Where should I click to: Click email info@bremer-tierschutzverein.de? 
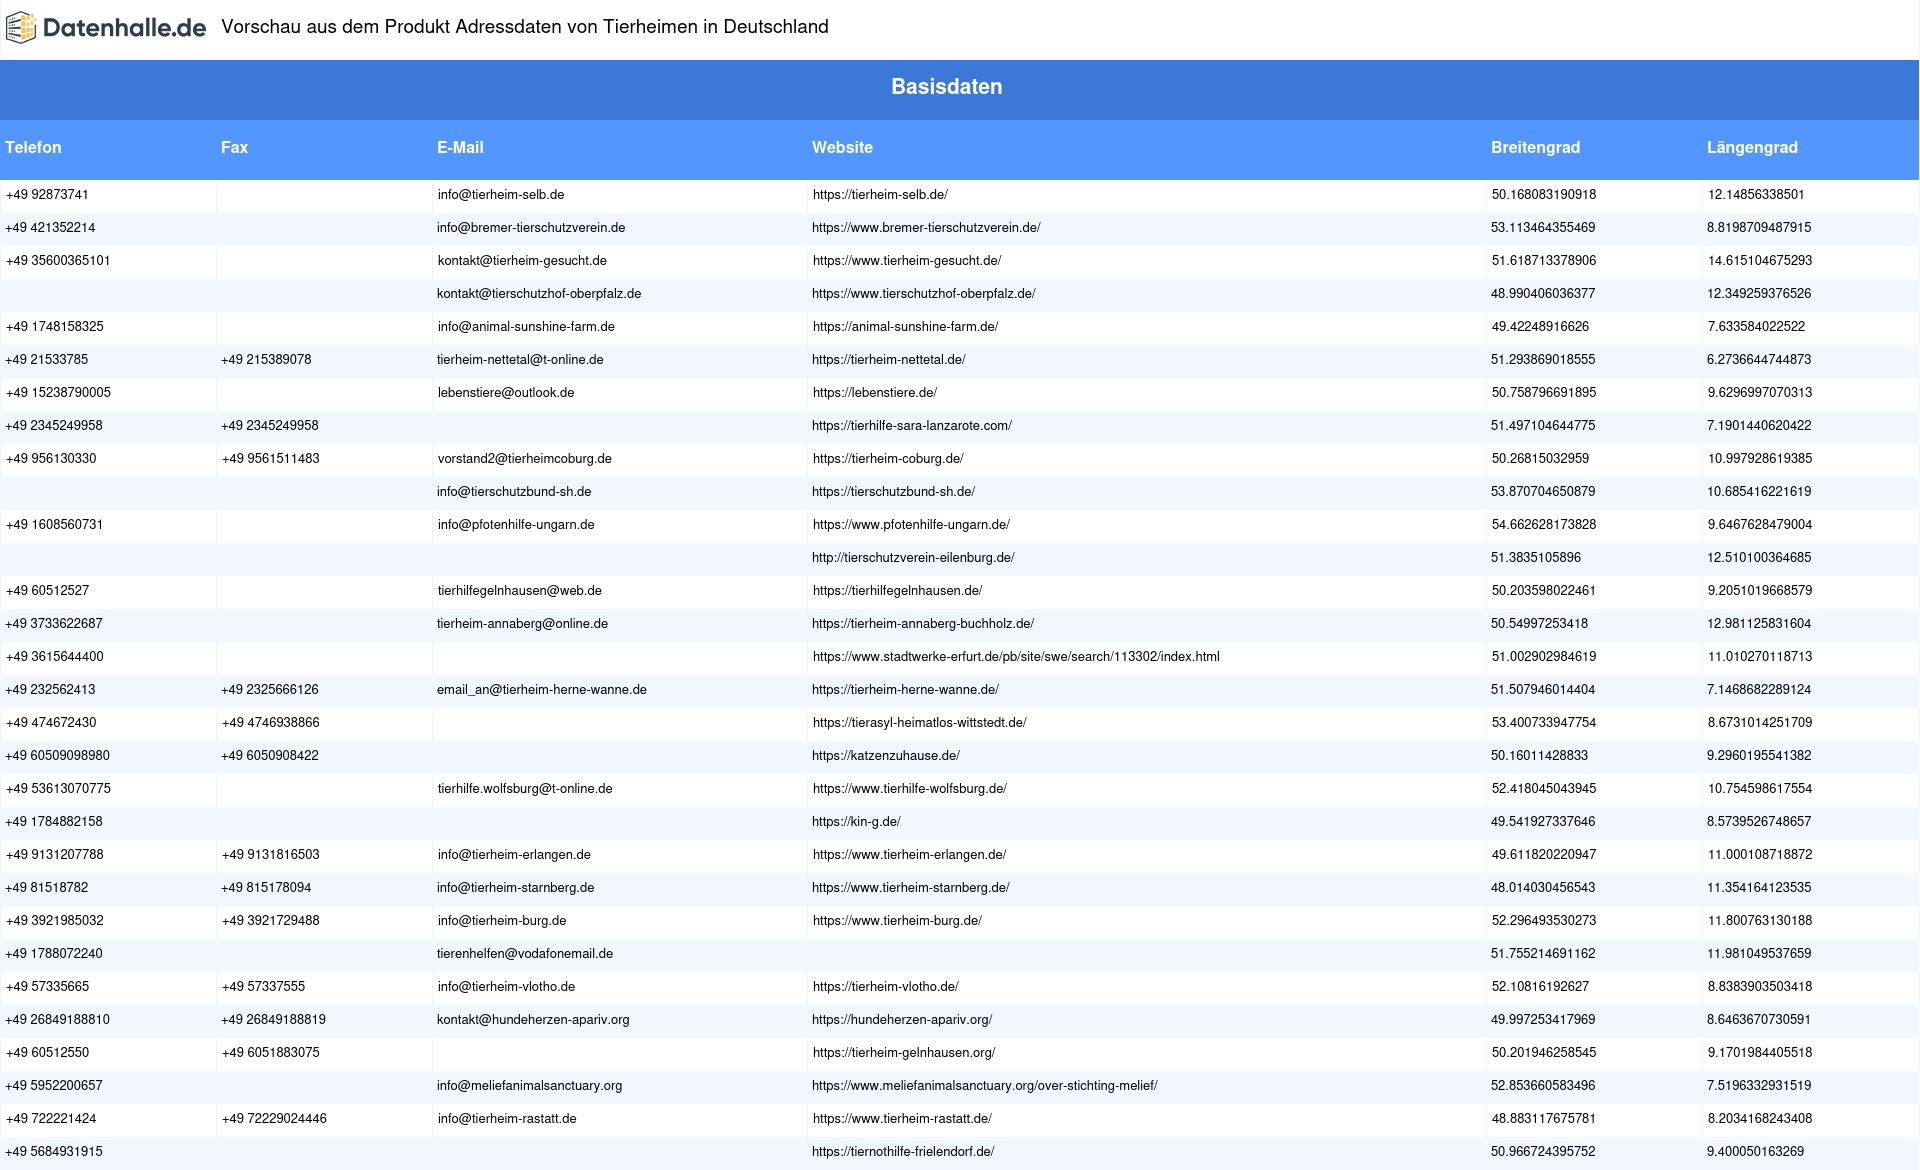click(x=531, y=228)
